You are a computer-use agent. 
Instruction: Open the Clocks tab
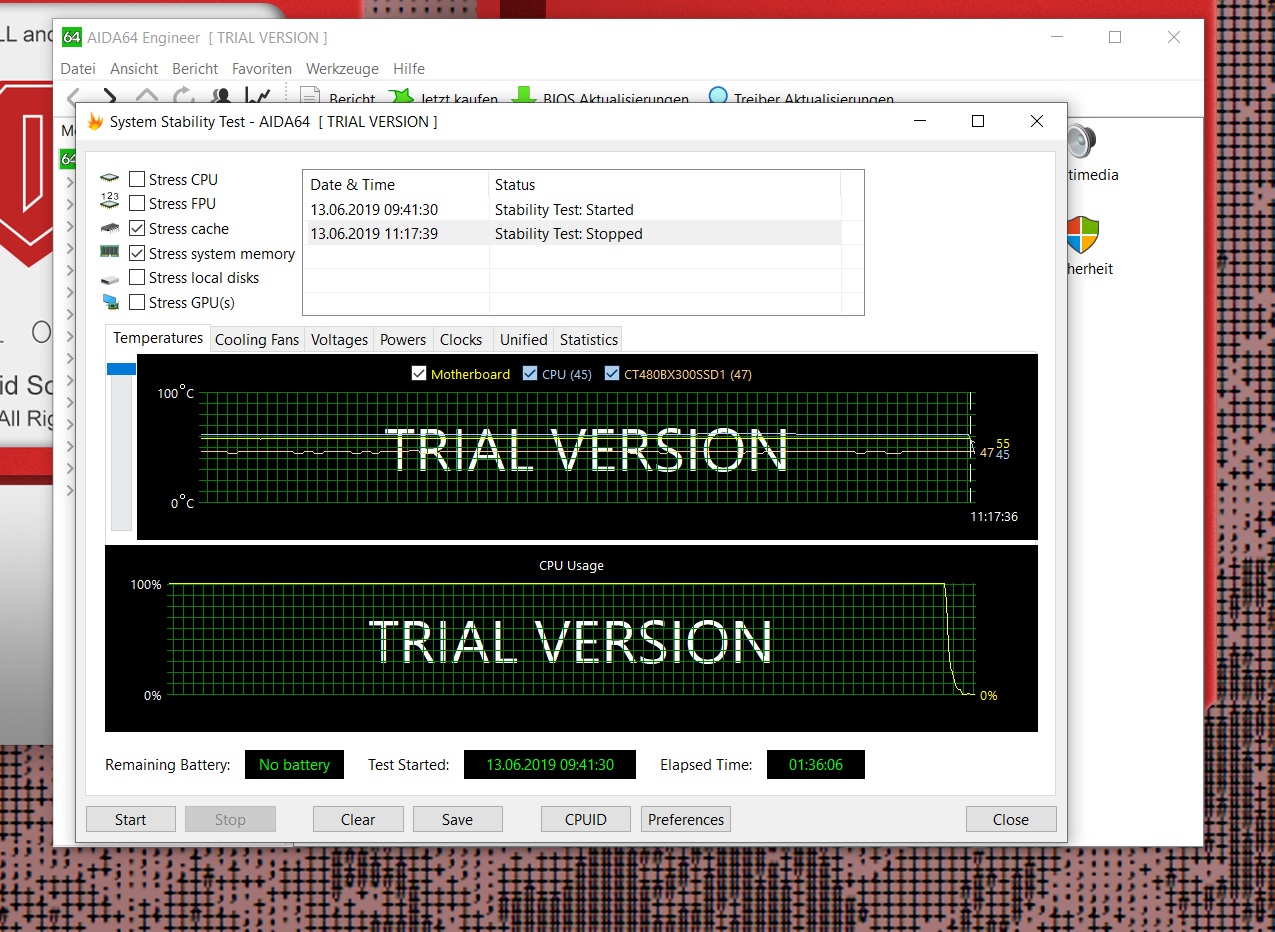[461, 340]
